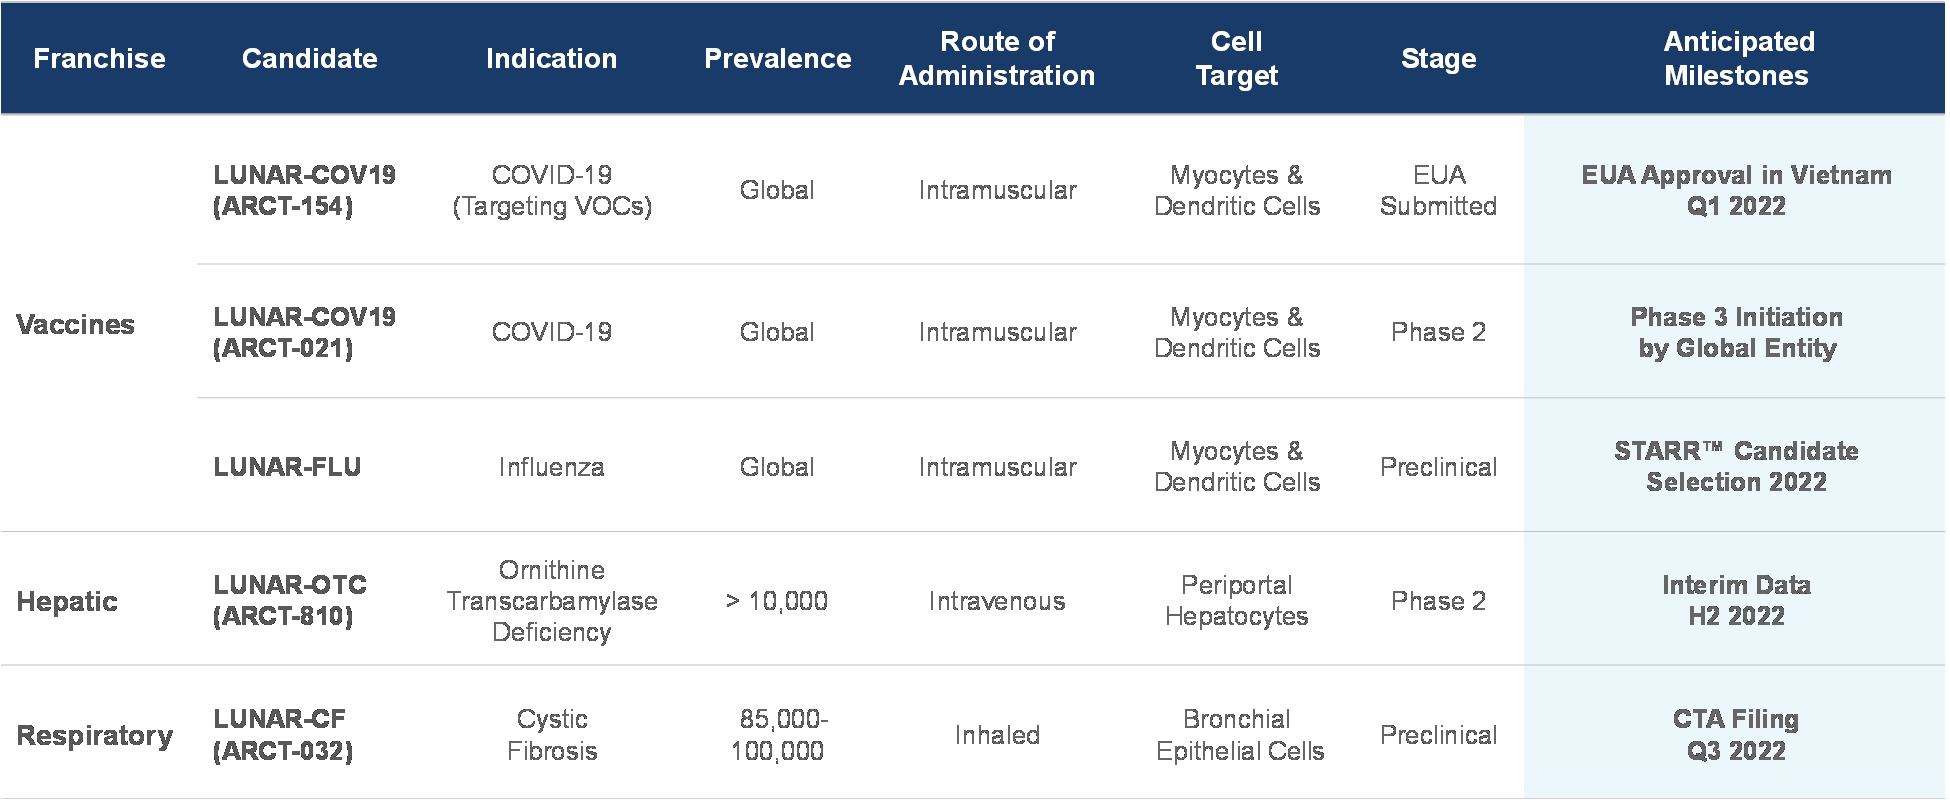Click the Interim Data H2 2022 milestone

click(x=1736, y=600)
